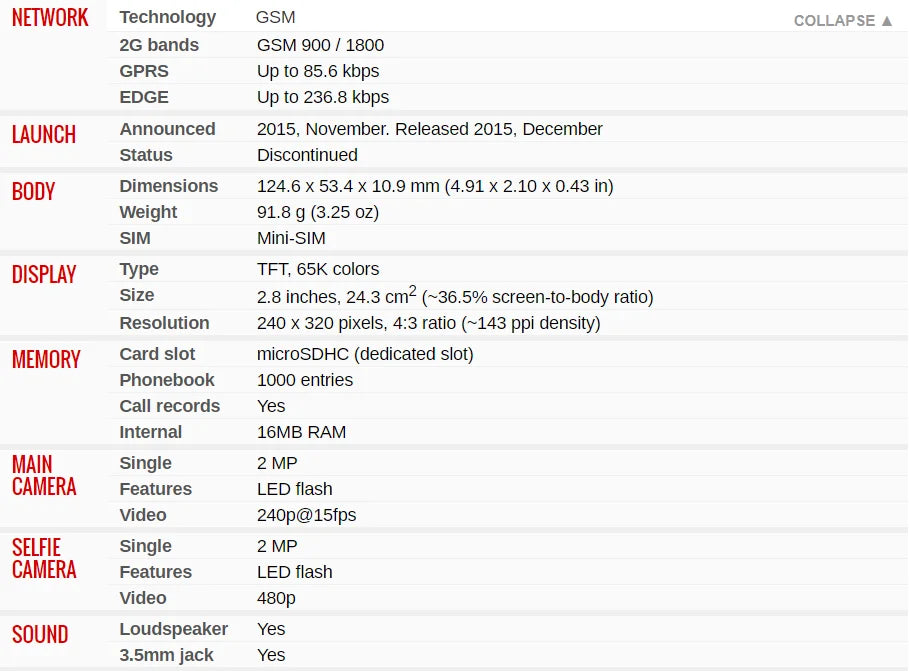Click the 2G bands label

159,45
